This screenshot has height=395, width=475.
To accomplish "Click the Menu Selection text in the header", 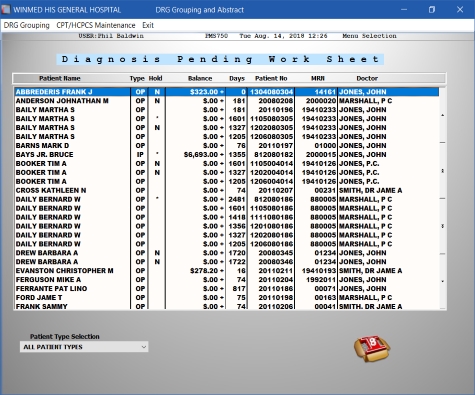I will click(x=369, y=36).
